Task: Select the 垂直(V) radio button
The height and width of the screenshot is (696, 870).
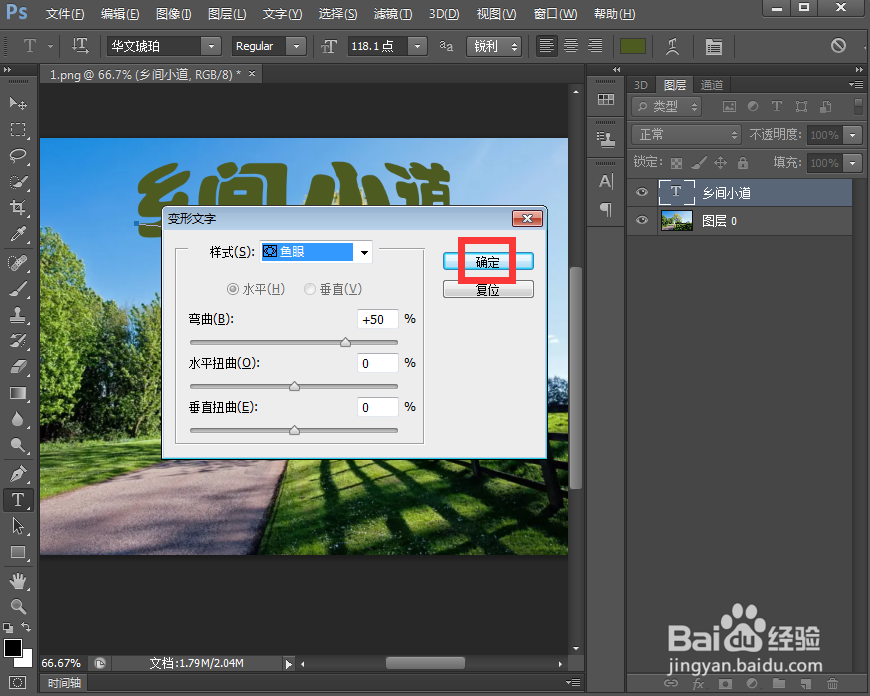Action: (x=310, y=288)
